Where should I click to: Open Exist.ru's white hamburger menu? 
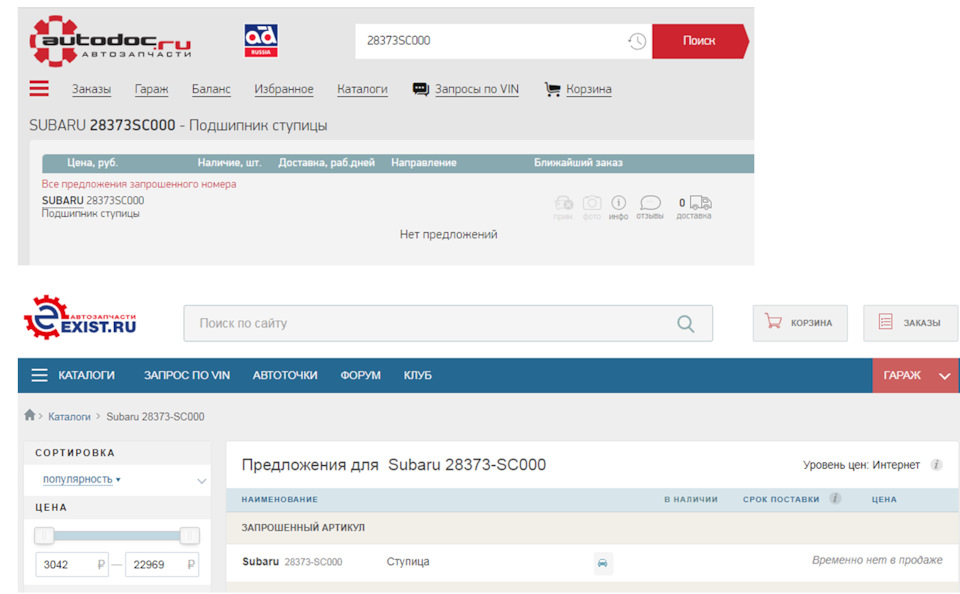(x=38, y=375)
